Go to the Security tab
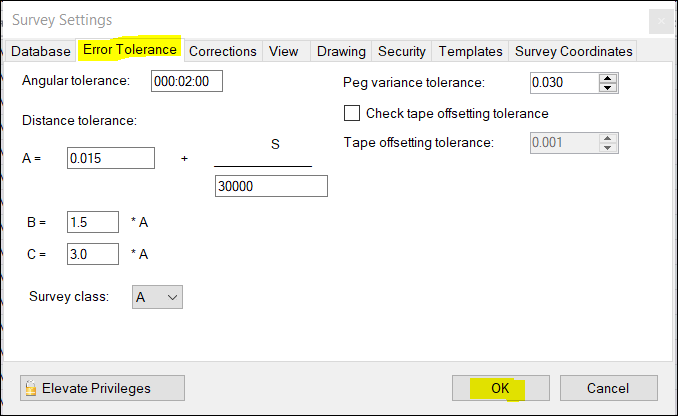Image resolution: width=678 pixels, height=416 pixels. pos(401,51)
